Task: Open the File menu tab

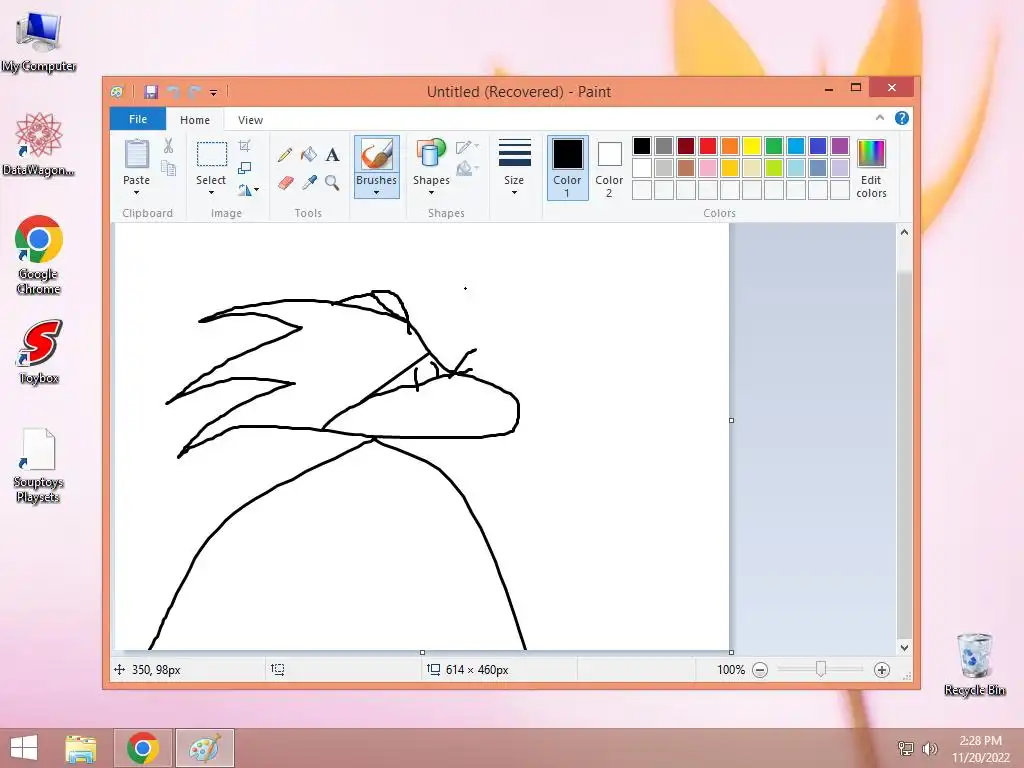Action: pyautogui.click(x=138, y=120)
